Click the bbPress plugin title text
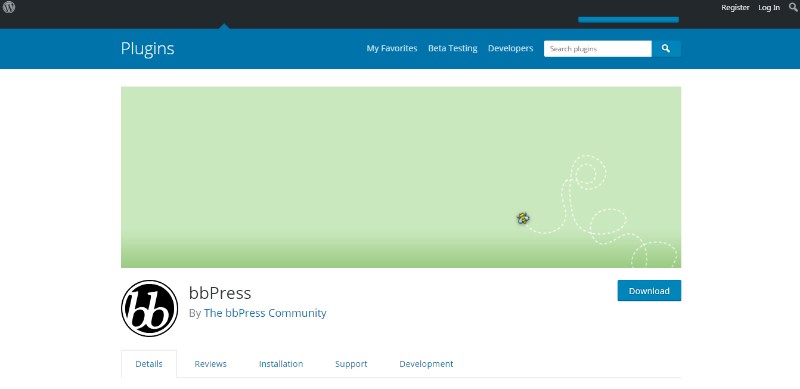800x389 pixels. [220, 293]
